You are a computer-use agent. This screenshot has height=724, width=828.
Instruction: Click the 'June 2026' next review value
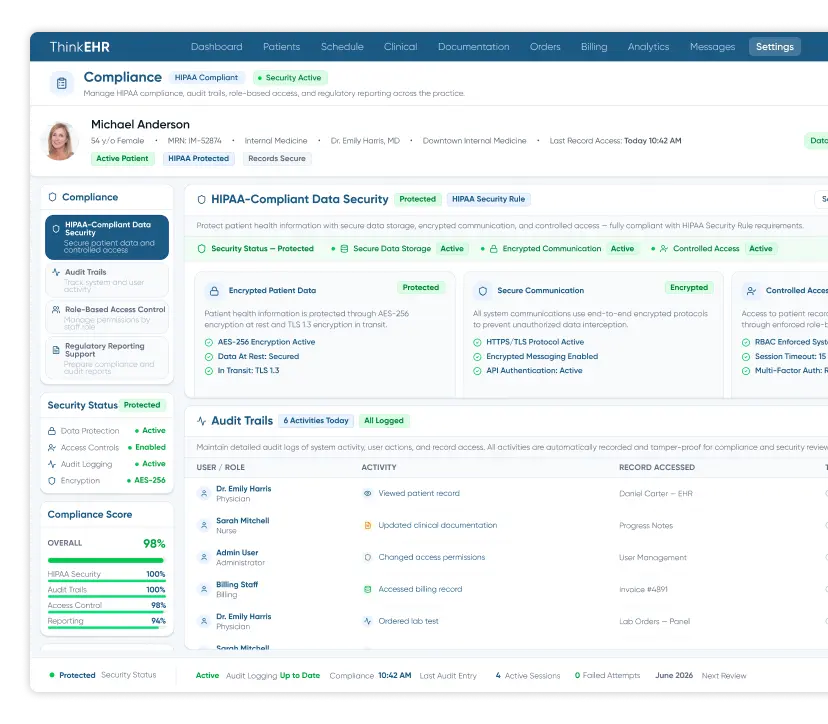674,675
